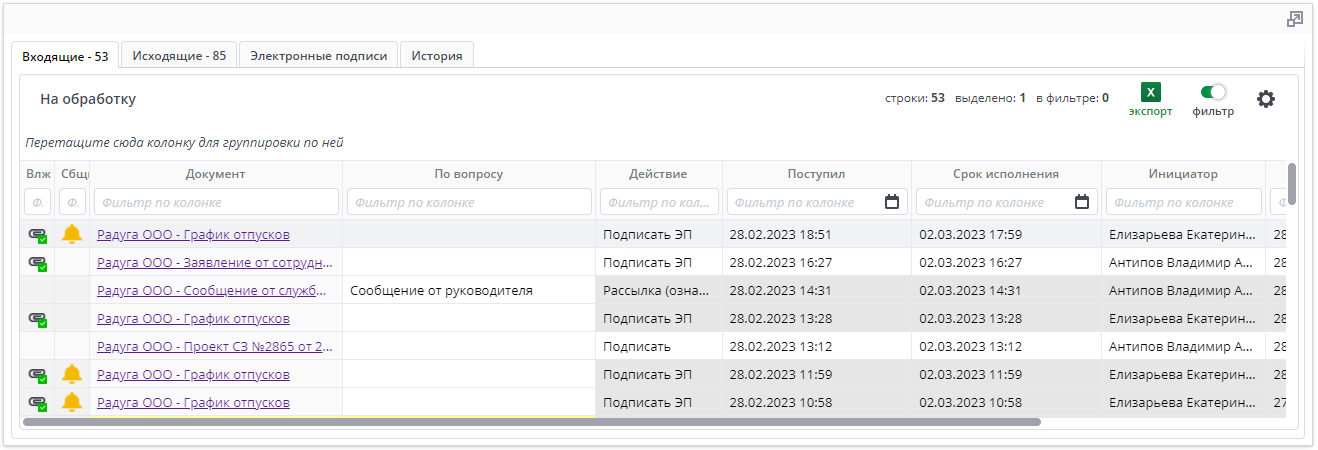Open График отпусков link received 13:28
1318x450 pixels.
click(193, 319)
